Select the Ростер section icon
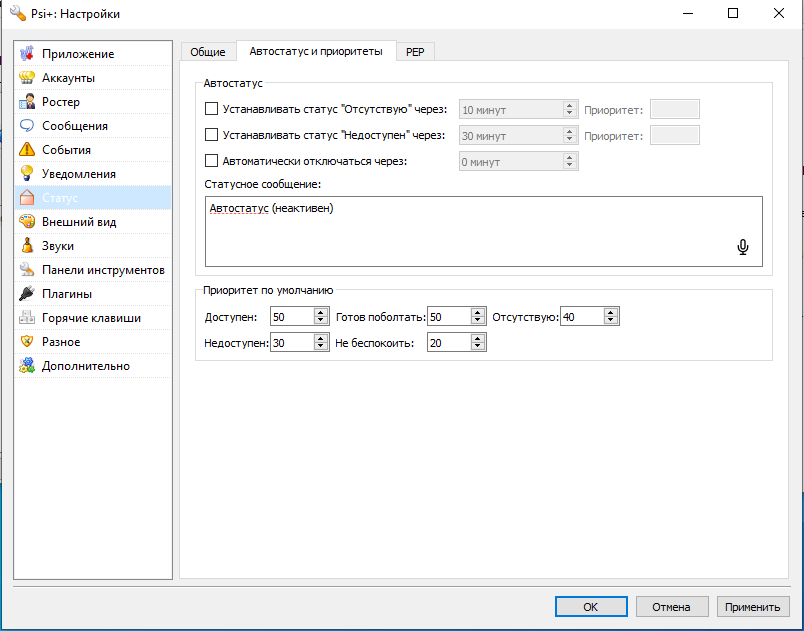 point(27,102)
